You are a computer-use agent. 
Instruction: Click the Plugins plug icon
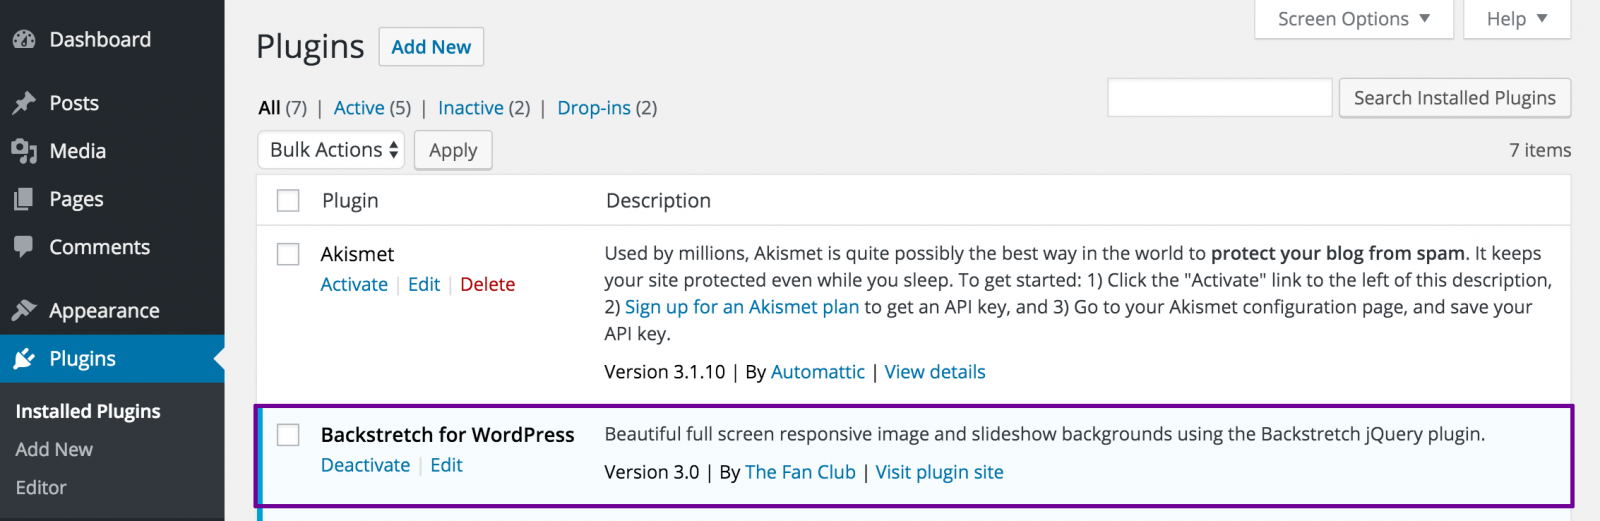[24, 358]
